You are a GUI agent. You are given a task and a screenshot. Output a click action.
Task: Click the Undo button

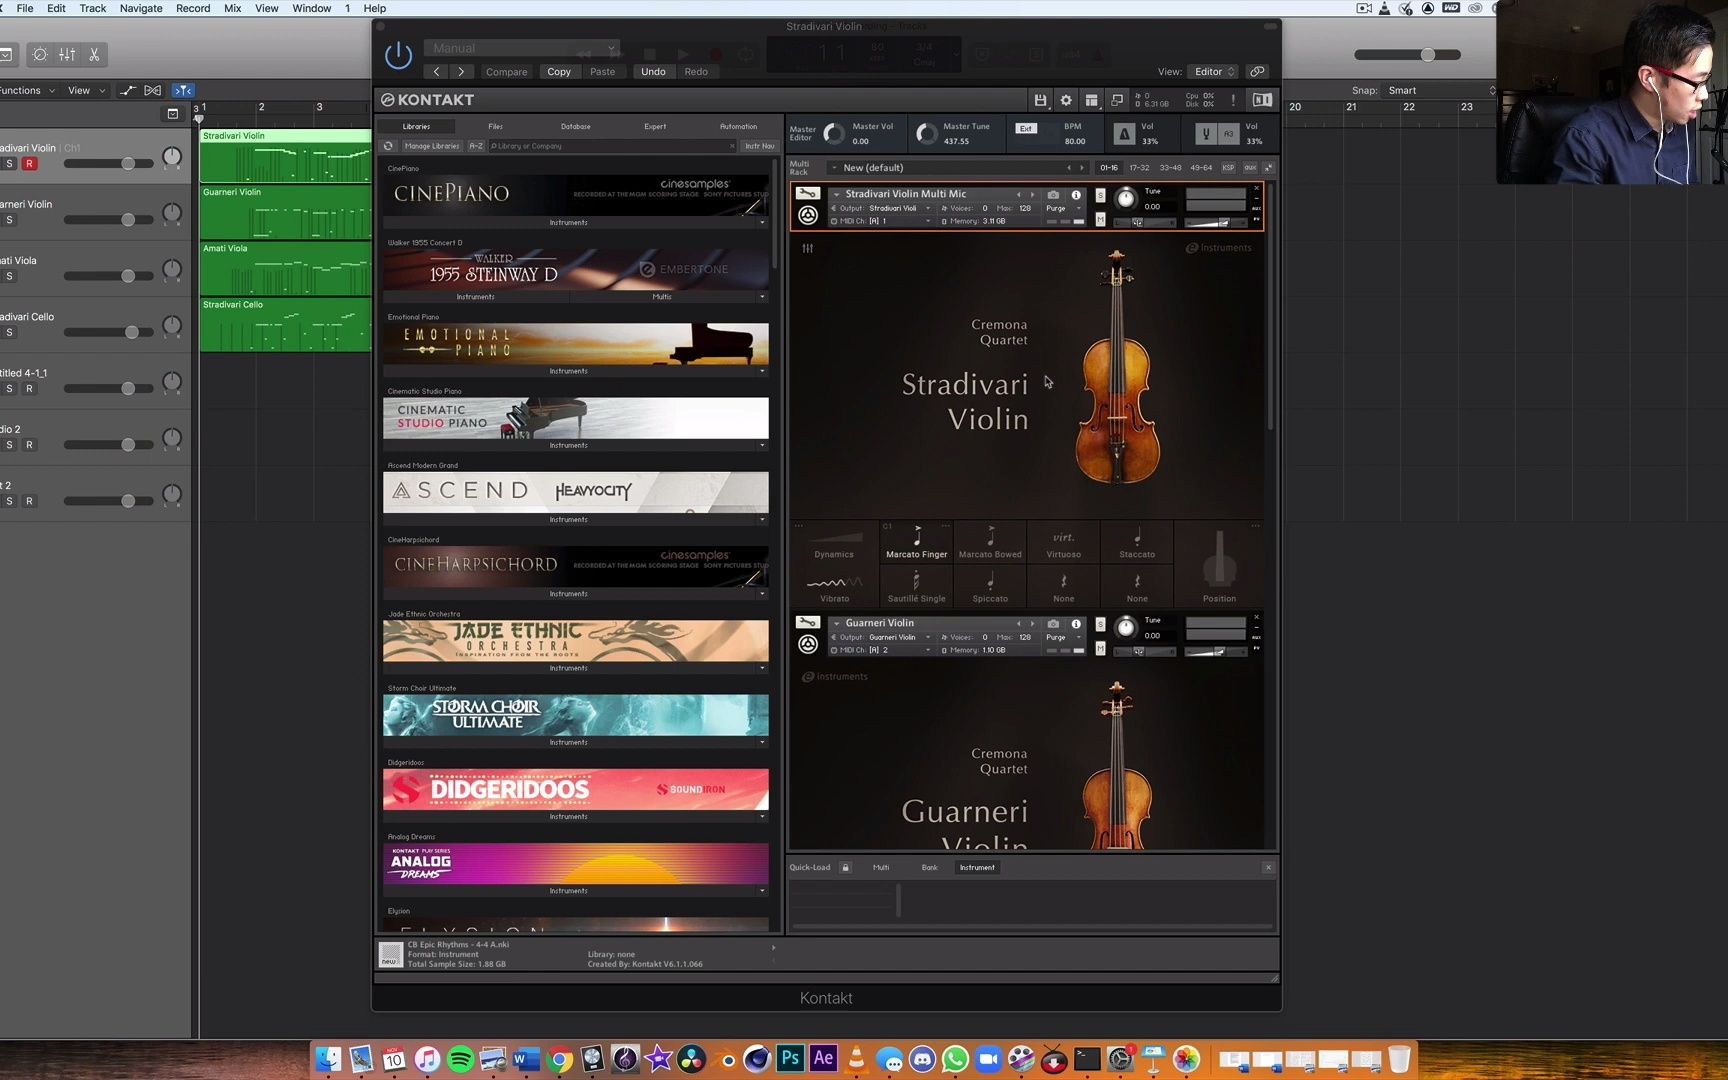[653, 72]
